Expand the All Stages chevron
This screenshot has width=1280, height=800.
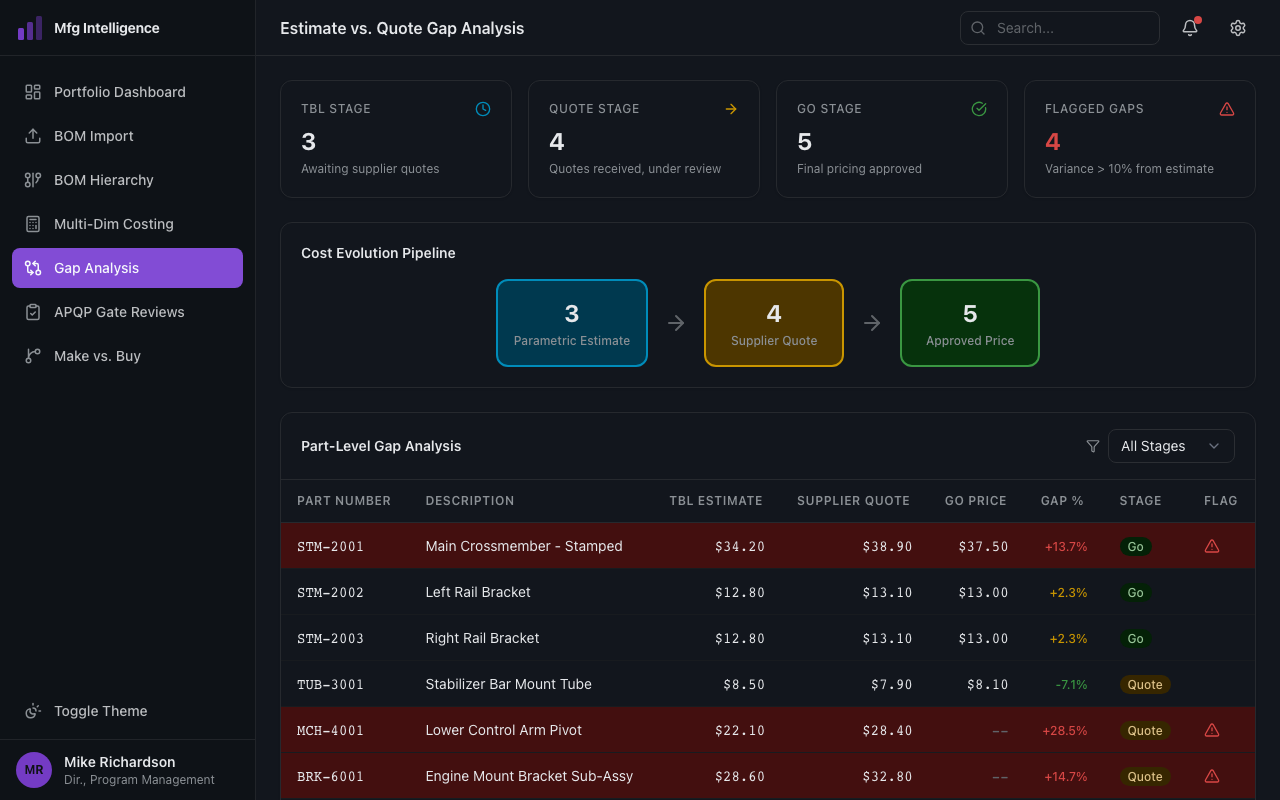[x=1214, y=446]
